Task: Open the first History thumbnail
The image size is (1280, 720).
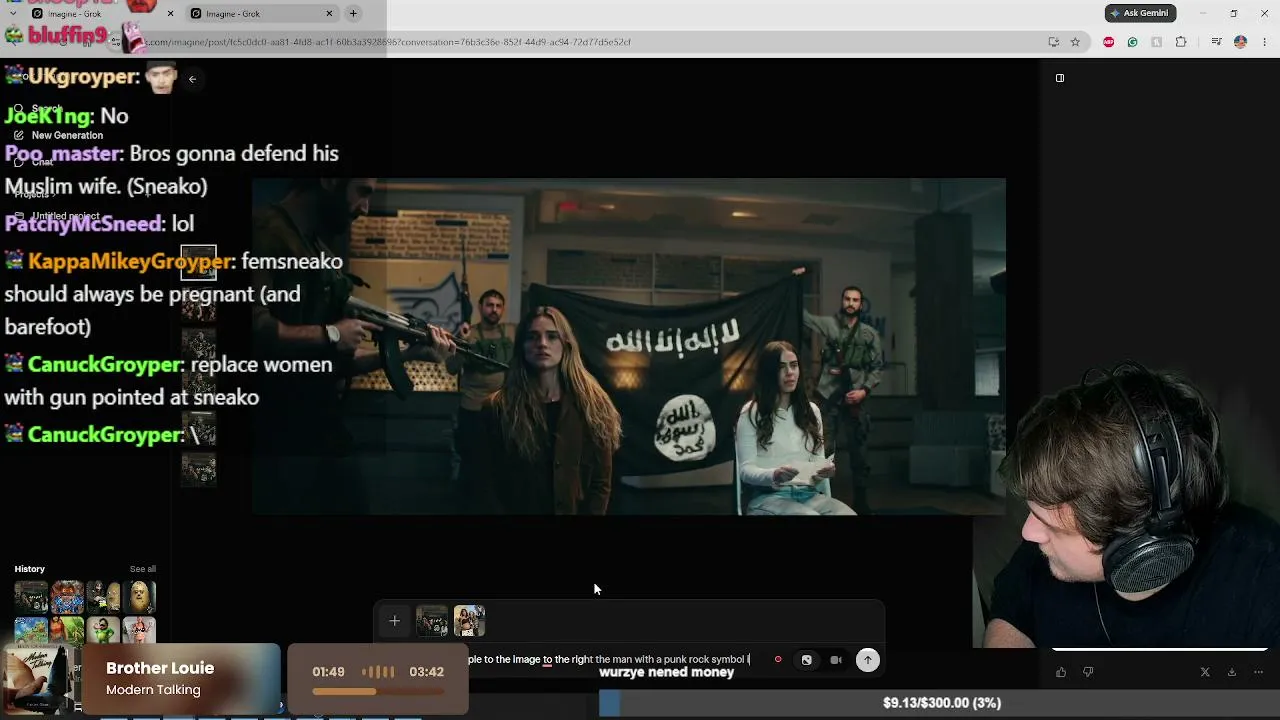Action: click(x=31, y=597)
